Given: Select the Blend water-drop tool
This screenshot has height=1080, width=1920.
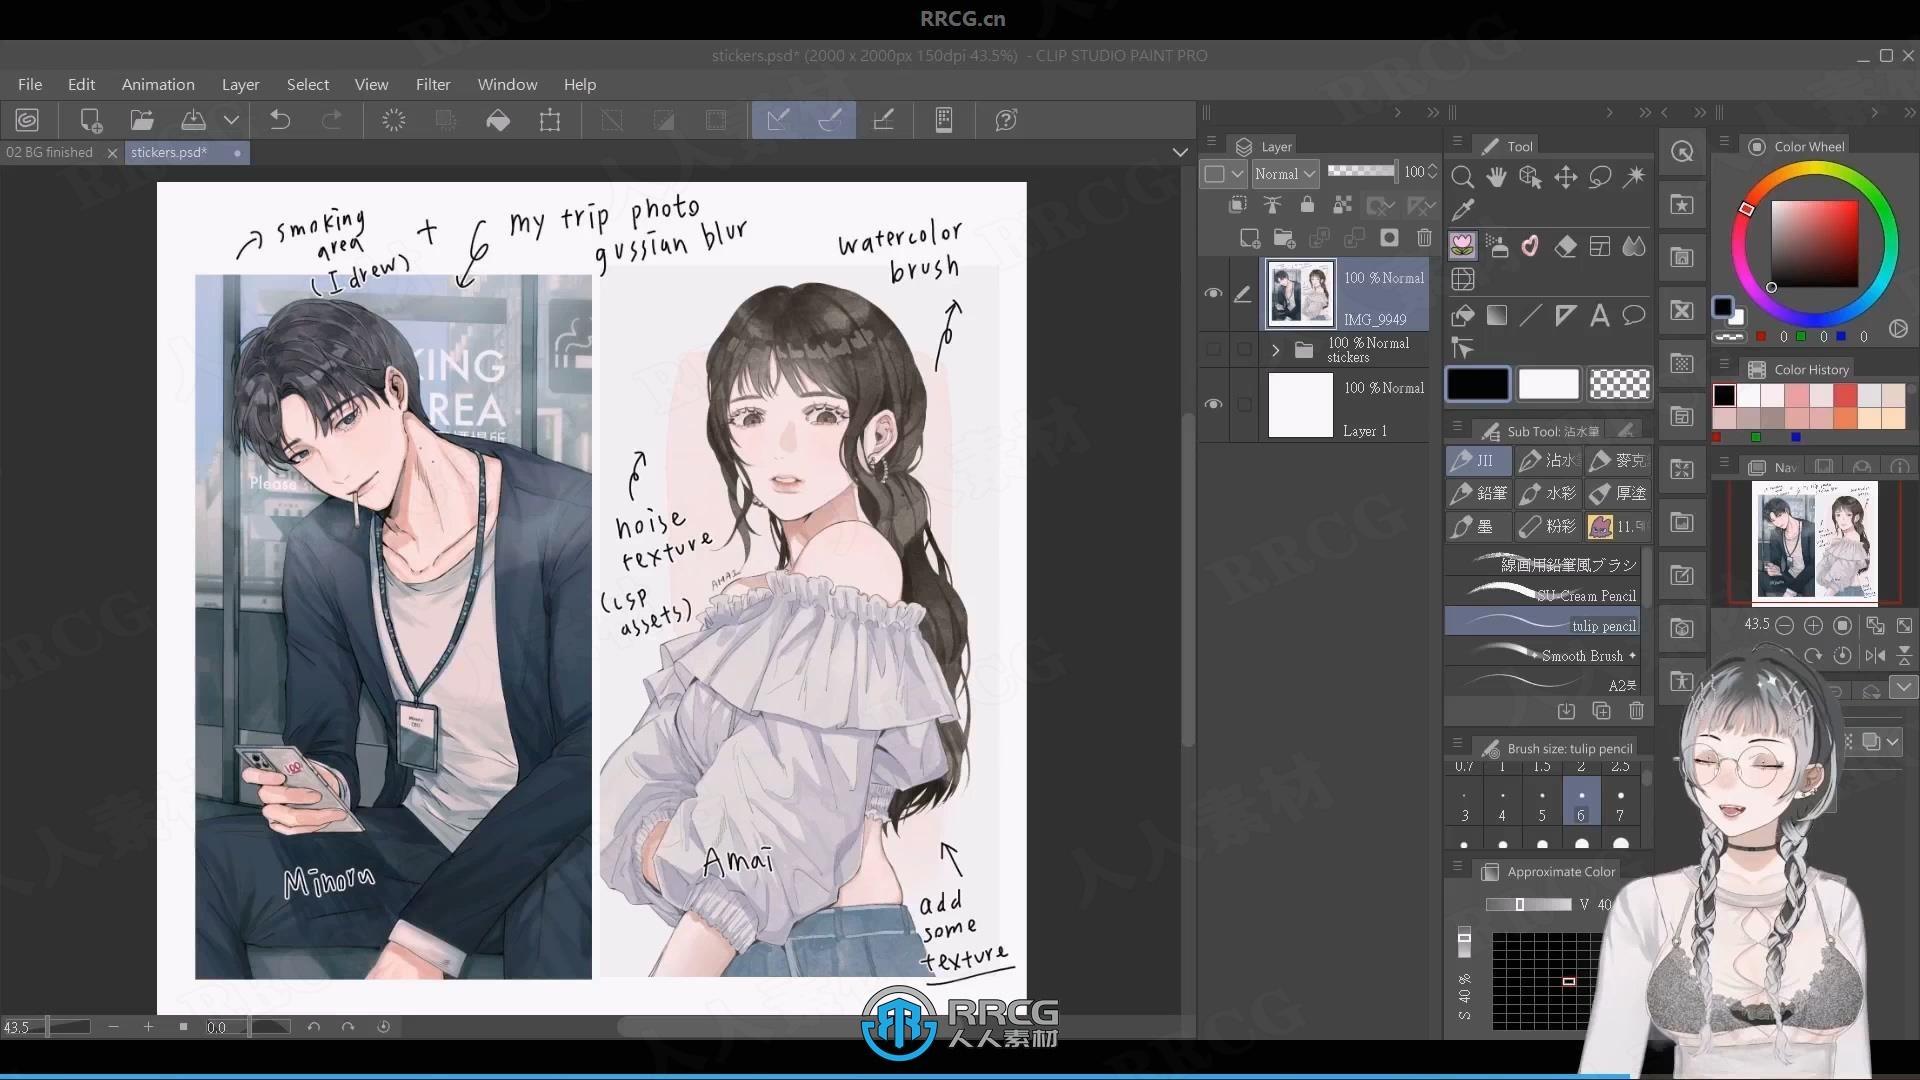Looking at the screenshot, I should [x=1634, y=246].
